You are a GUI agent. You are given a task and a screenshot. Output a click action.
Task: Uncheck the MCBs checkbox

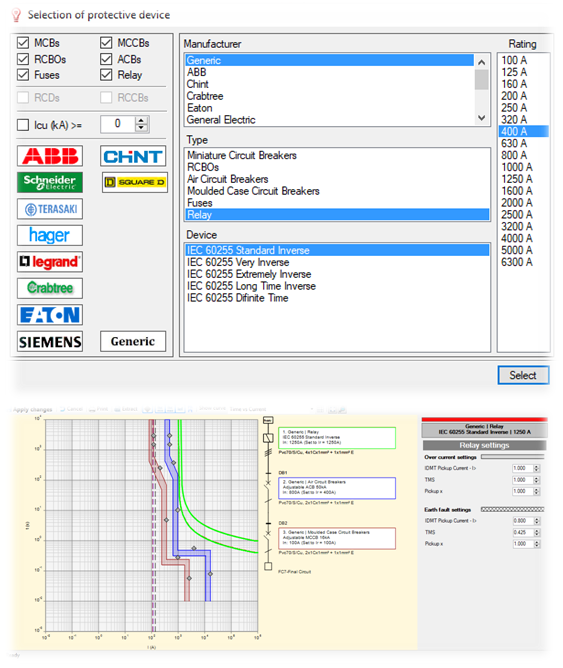(x=23, y=43)
